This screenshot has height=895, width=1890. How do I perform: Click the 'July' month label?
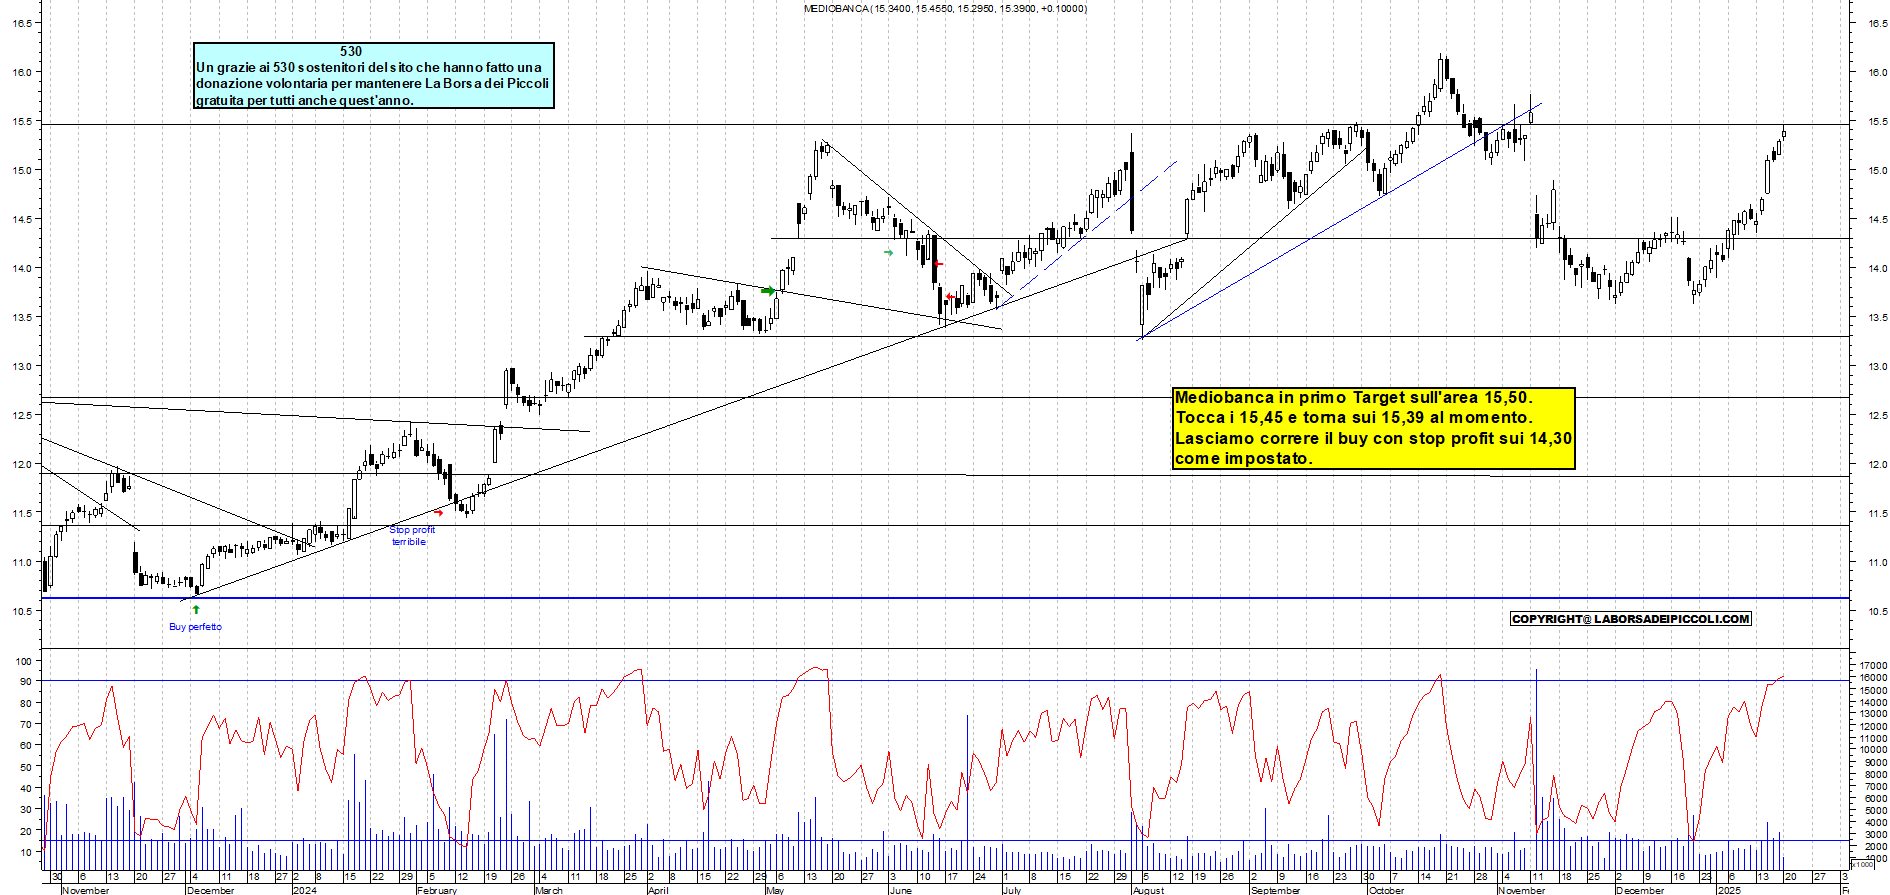click(x=1012, y=890)
